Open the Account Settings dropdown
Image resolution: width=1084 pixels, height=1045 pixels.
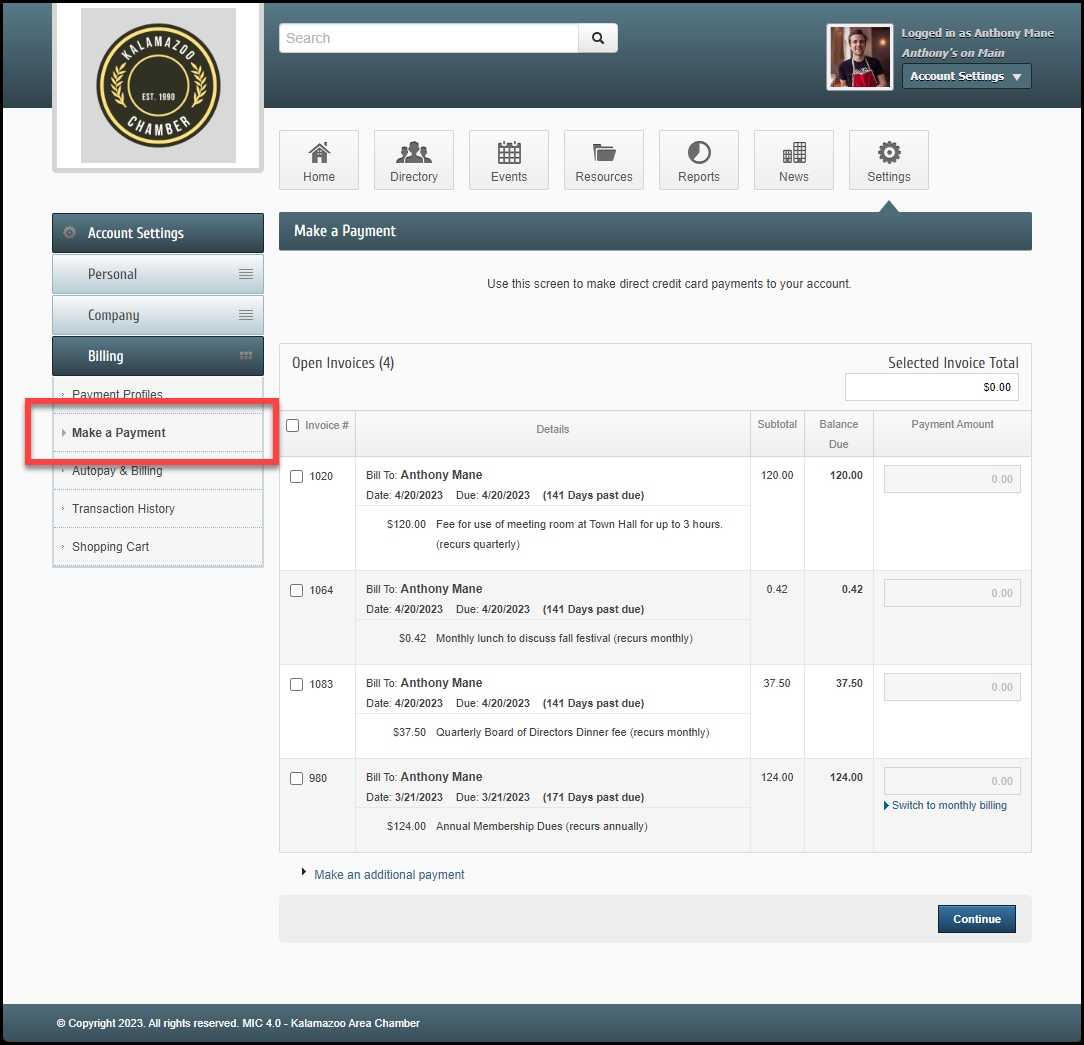[965, 76]
